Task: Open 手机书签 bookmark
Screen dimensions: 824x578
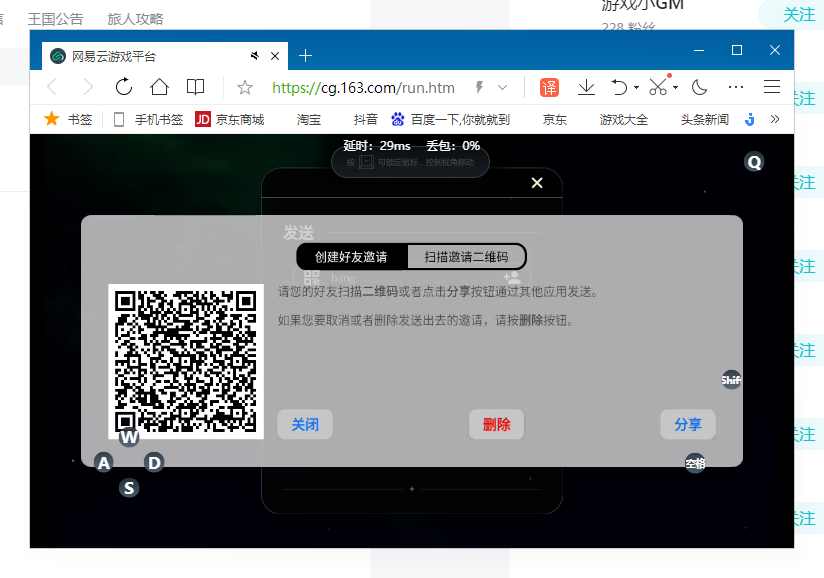Action: pos(148,120)
